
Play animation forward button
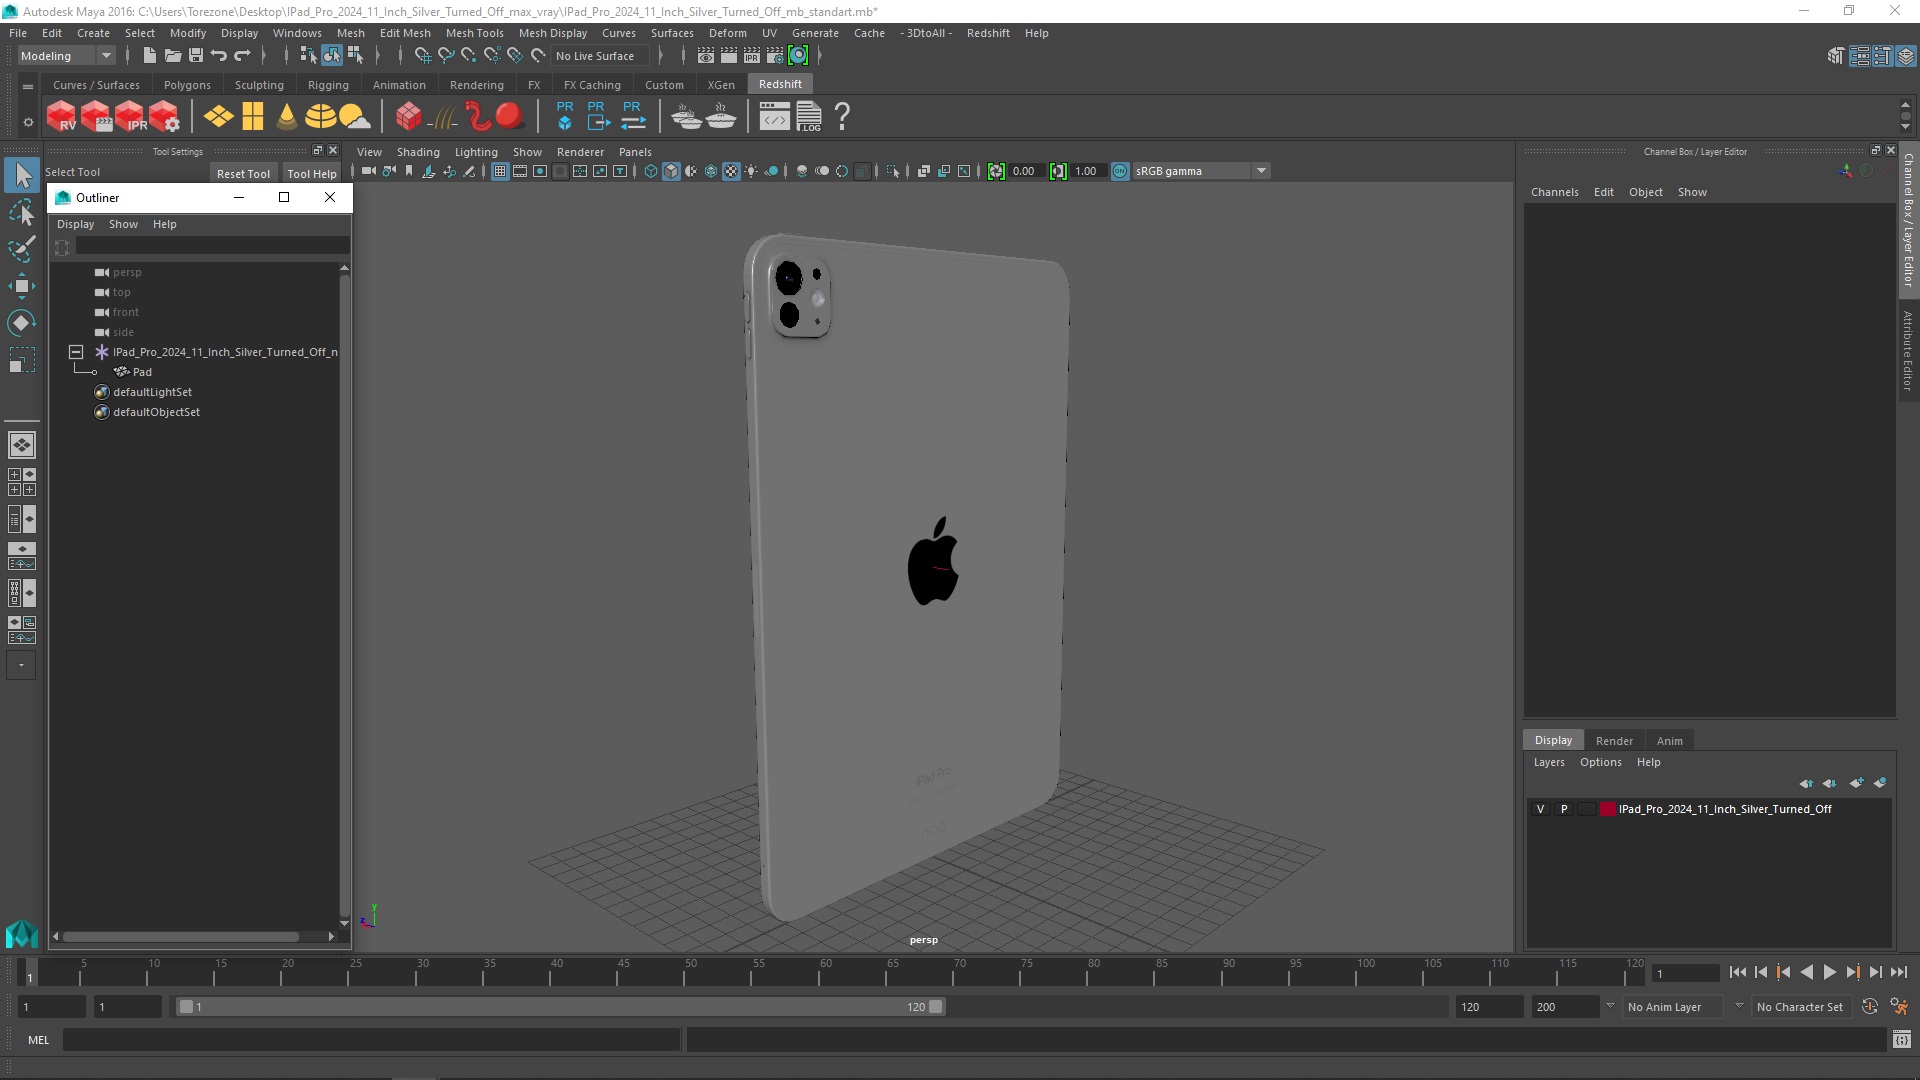tap(1829, 972)
